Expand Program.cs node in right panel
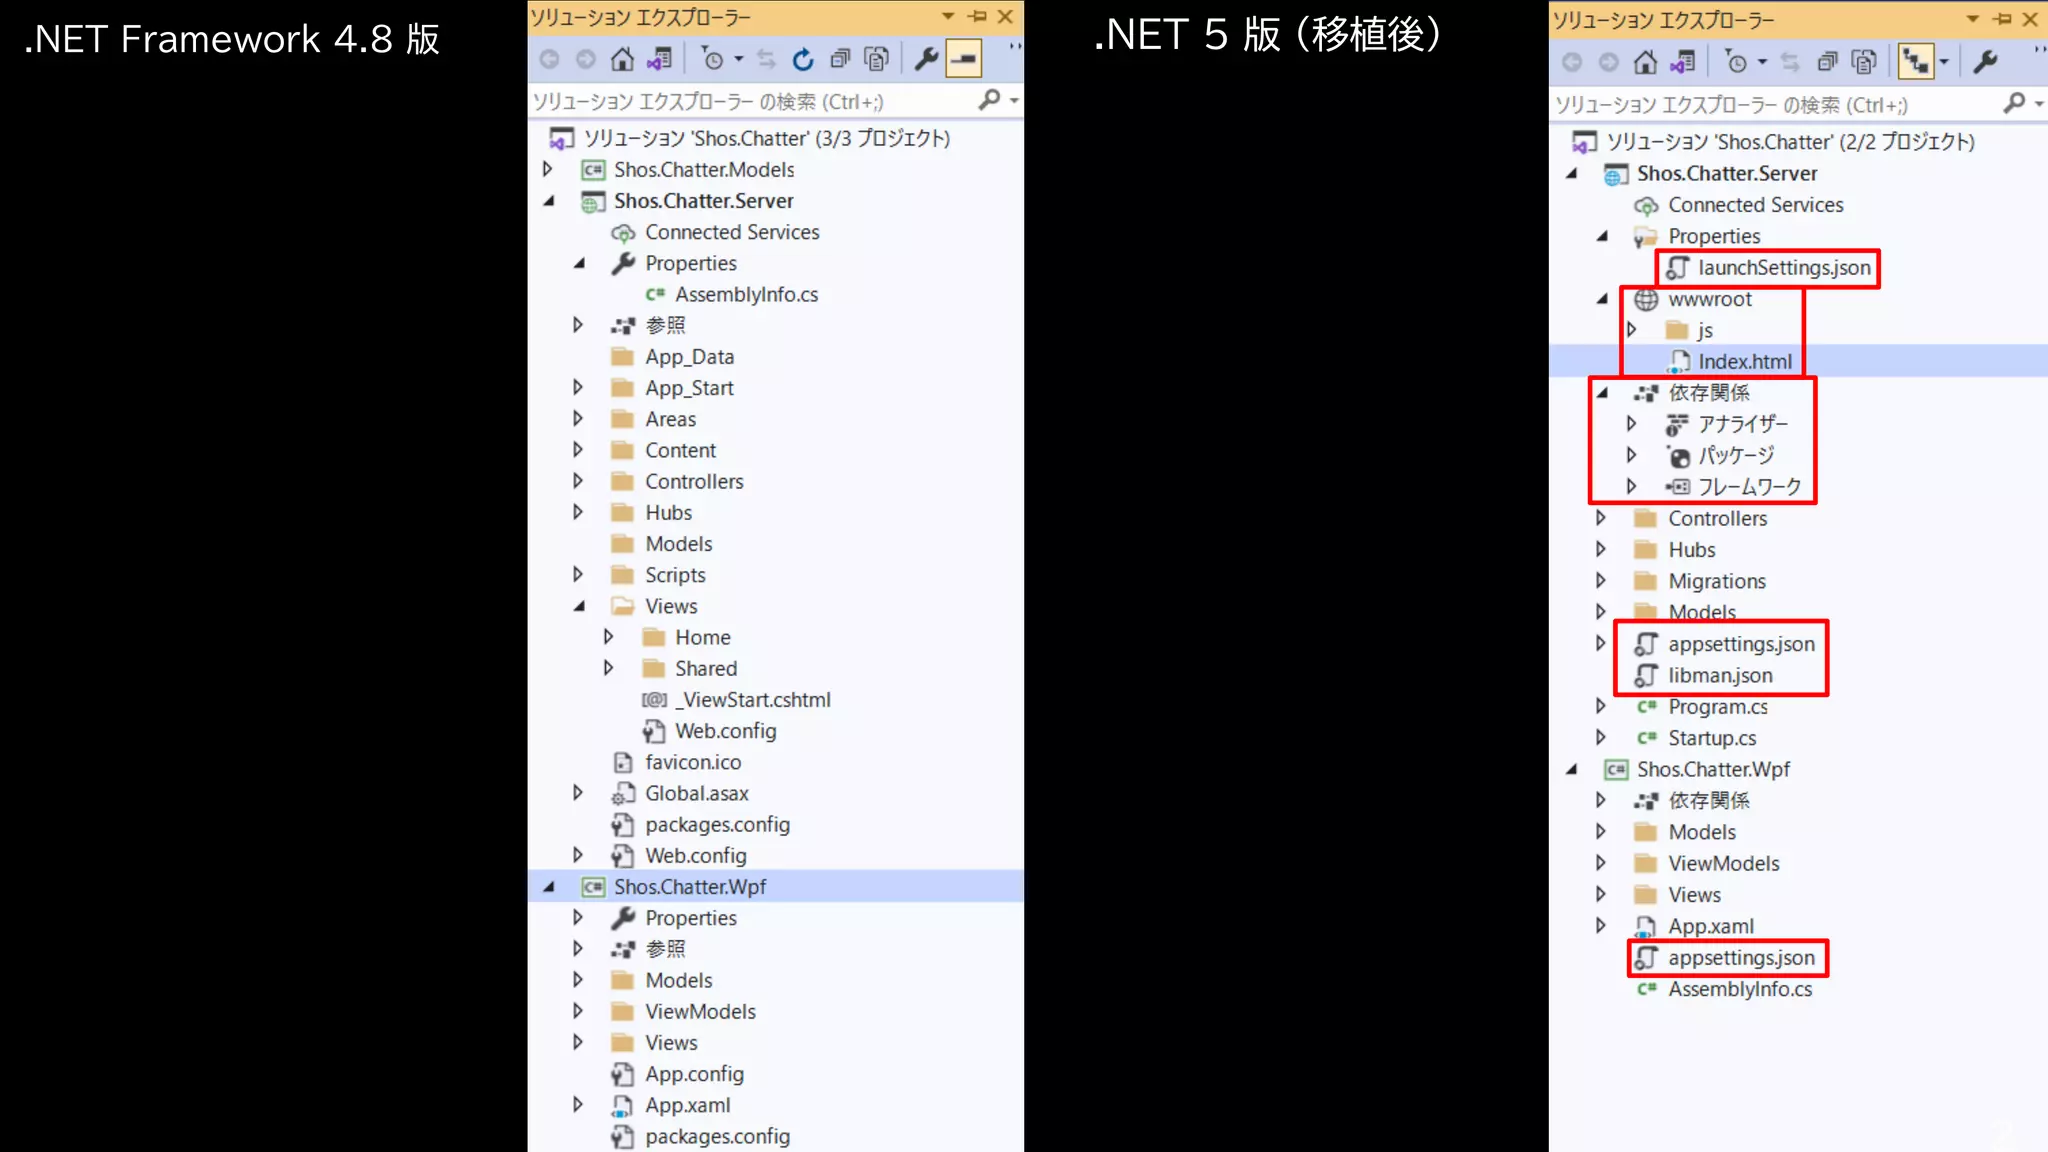Screen dimensions: 2048x1152 coord(1601,706)
